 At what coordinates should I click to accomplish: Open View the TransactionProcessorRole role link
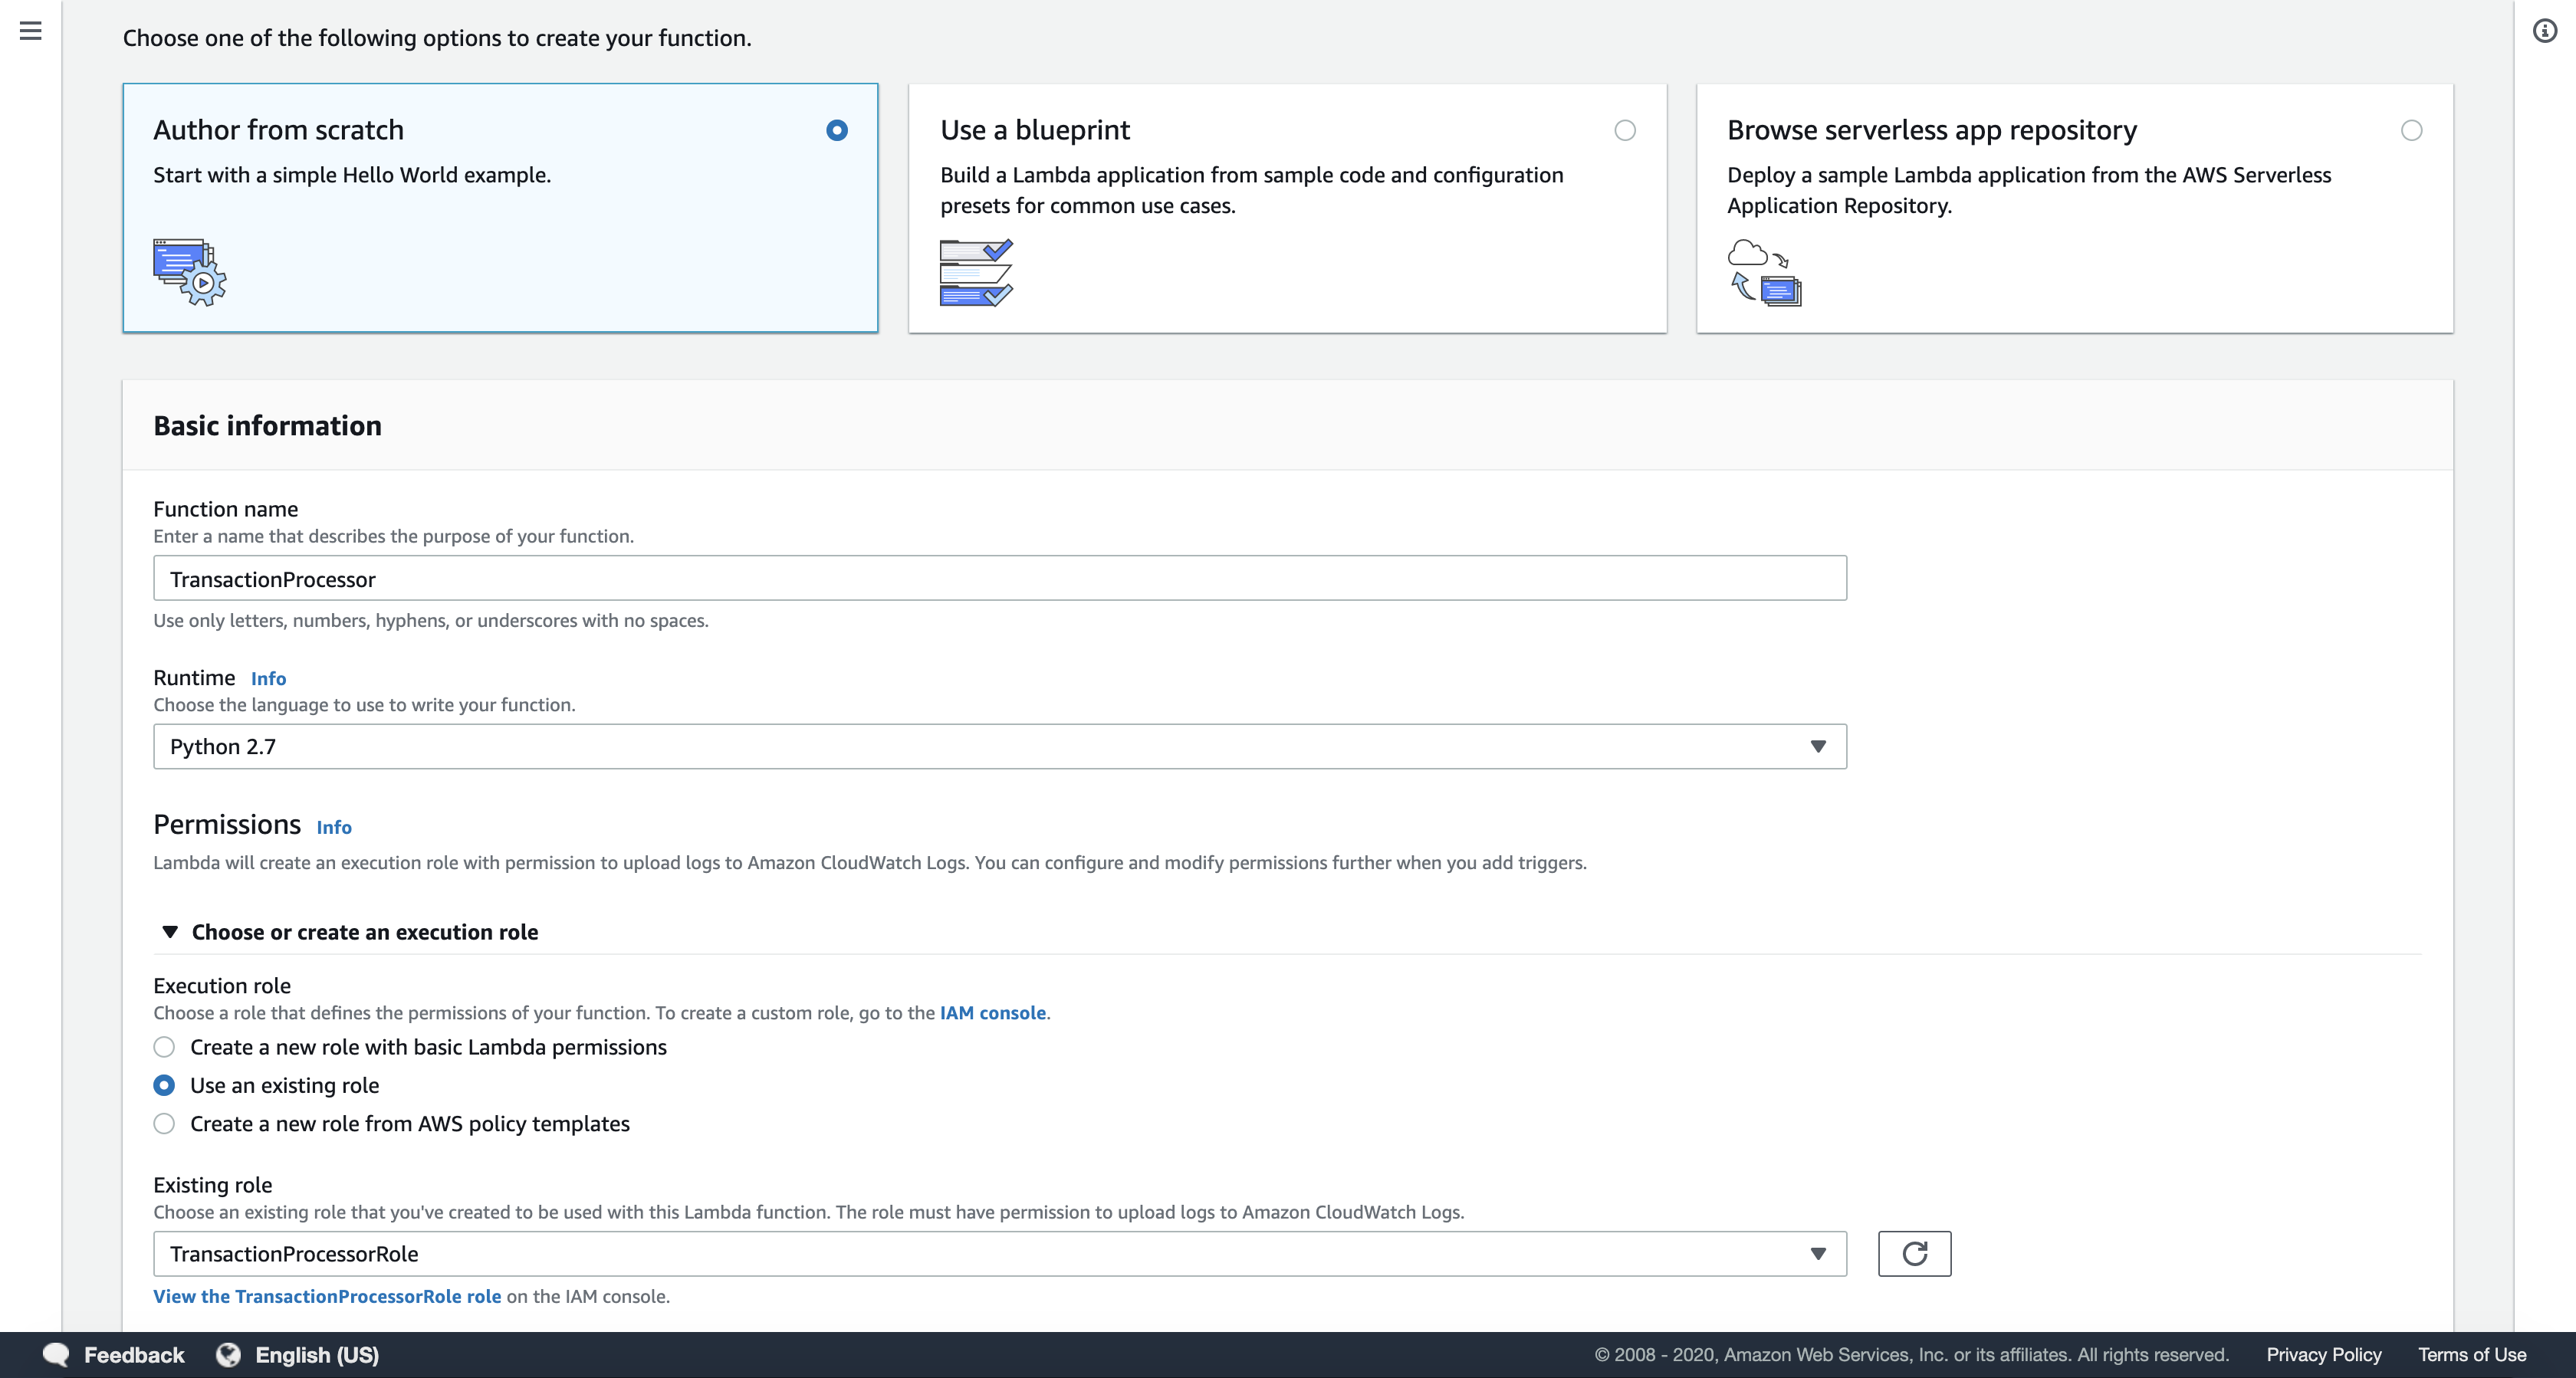tap(327, 1297)
